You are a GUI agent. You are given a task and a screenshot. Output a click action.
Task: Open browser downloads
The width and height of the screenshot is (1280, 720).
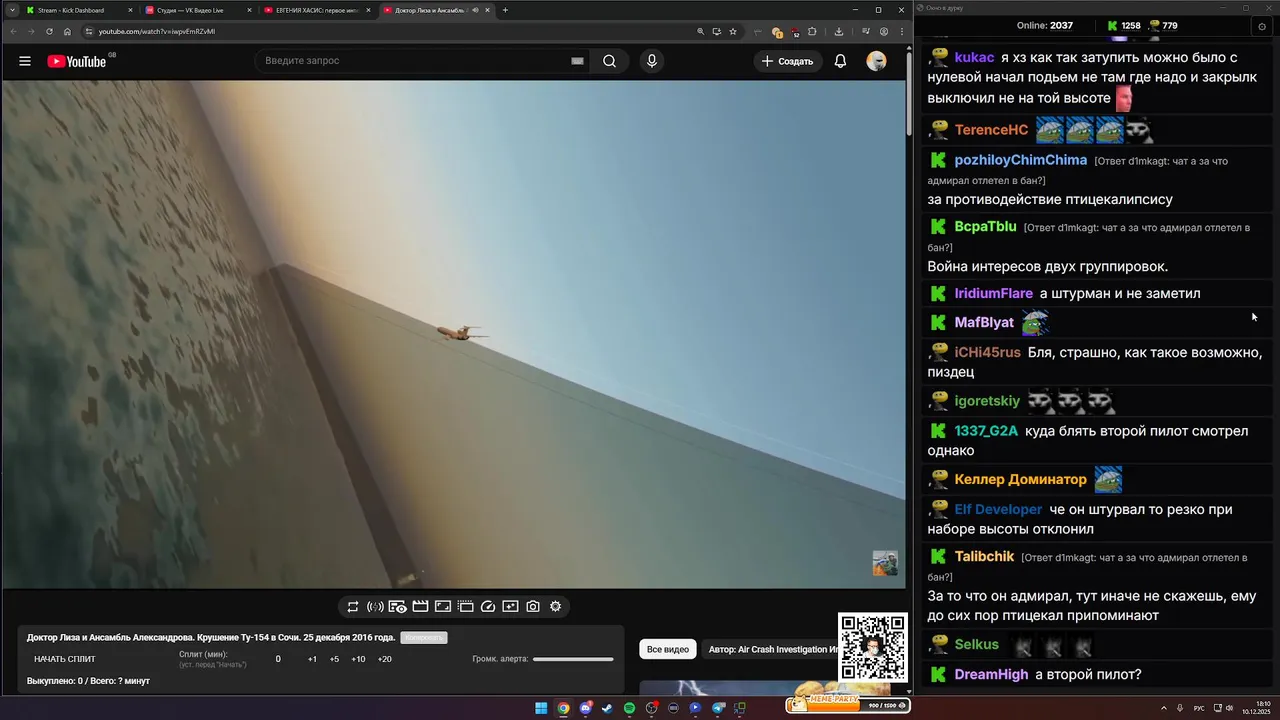coord(838,31)
